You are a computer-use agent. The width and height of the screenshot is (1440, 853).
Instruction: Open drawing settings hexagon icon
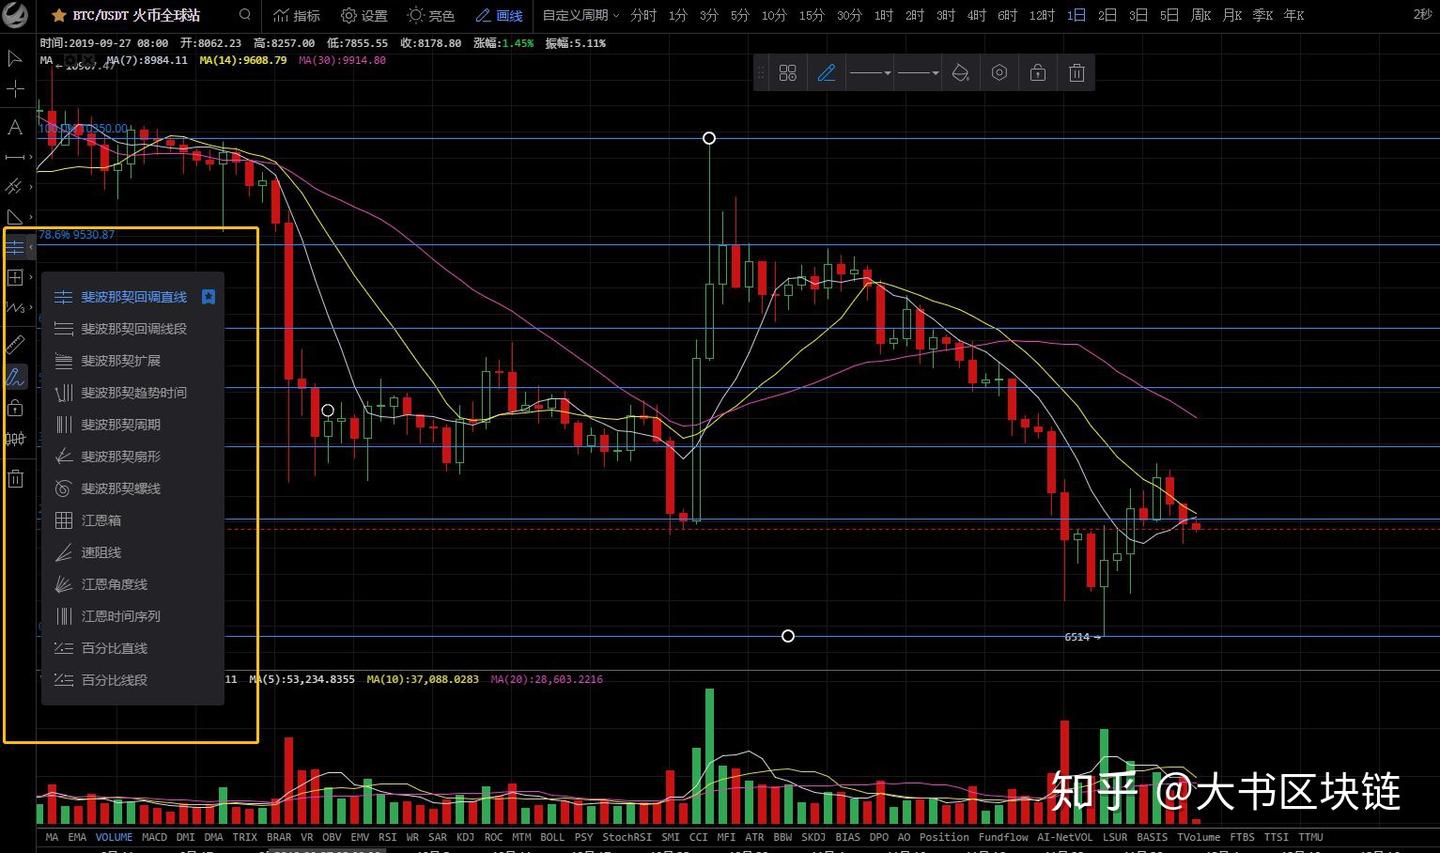pos(999,73)
